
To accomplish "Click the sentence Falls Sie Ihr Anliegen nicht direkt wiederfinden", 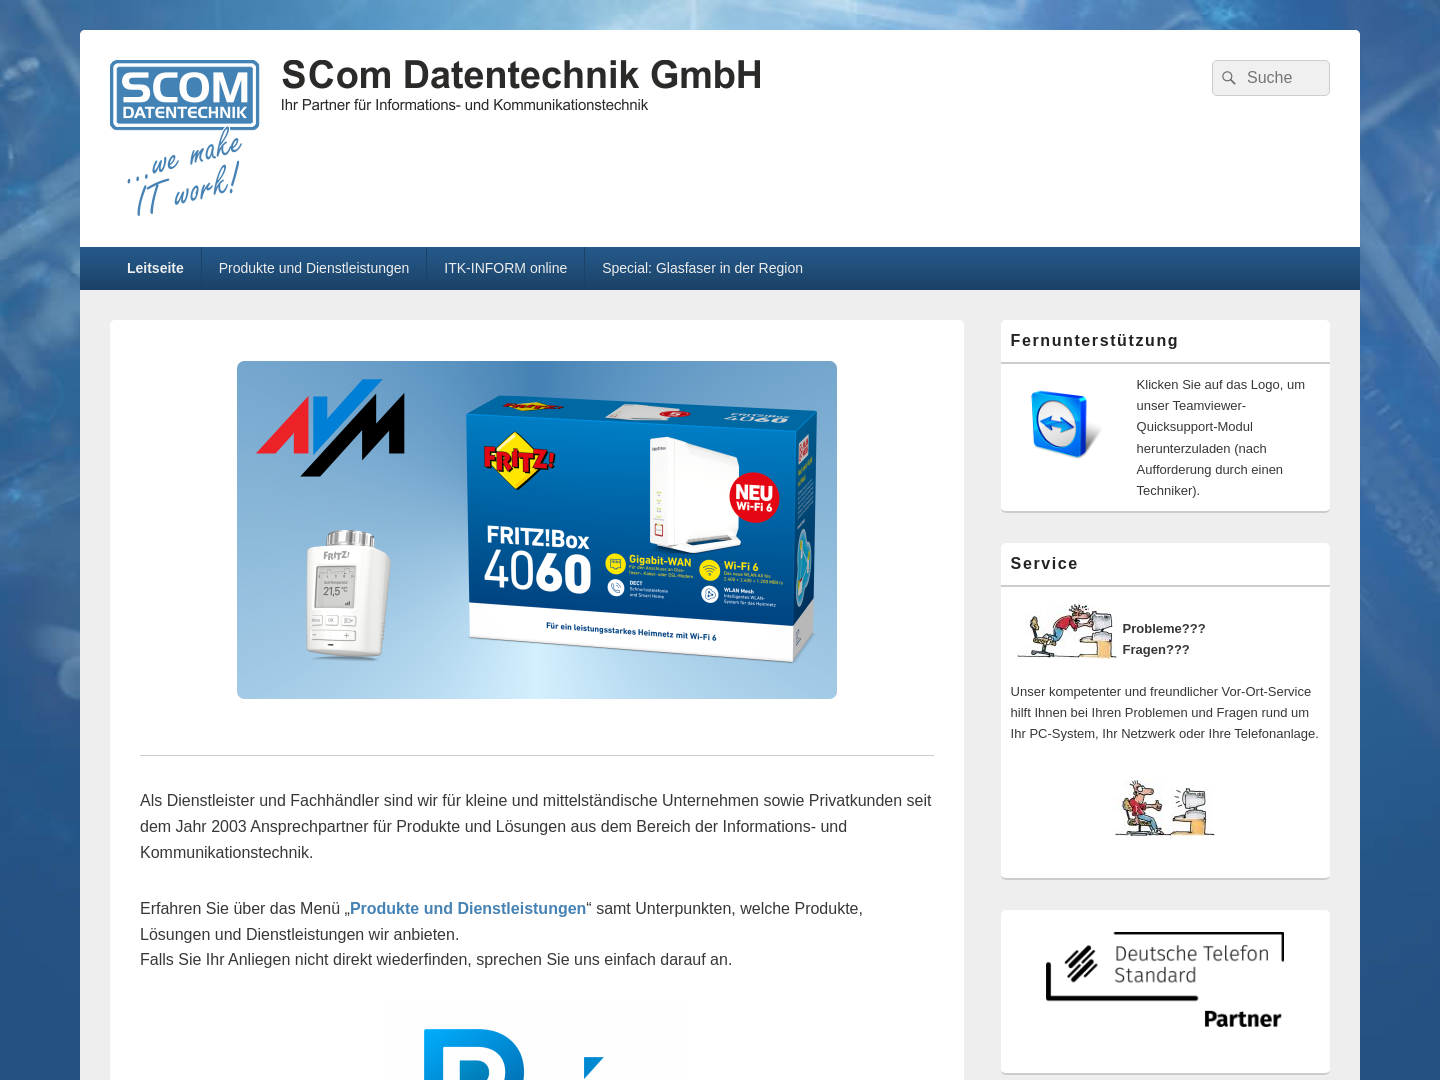I will pyautogui.click(x=436, y=960).
